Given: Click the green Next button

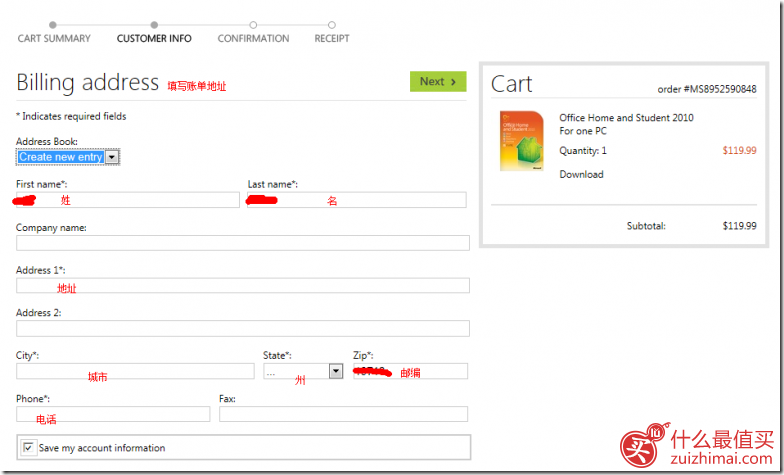Looking at the screenshot, I should [x=438, y=82].
